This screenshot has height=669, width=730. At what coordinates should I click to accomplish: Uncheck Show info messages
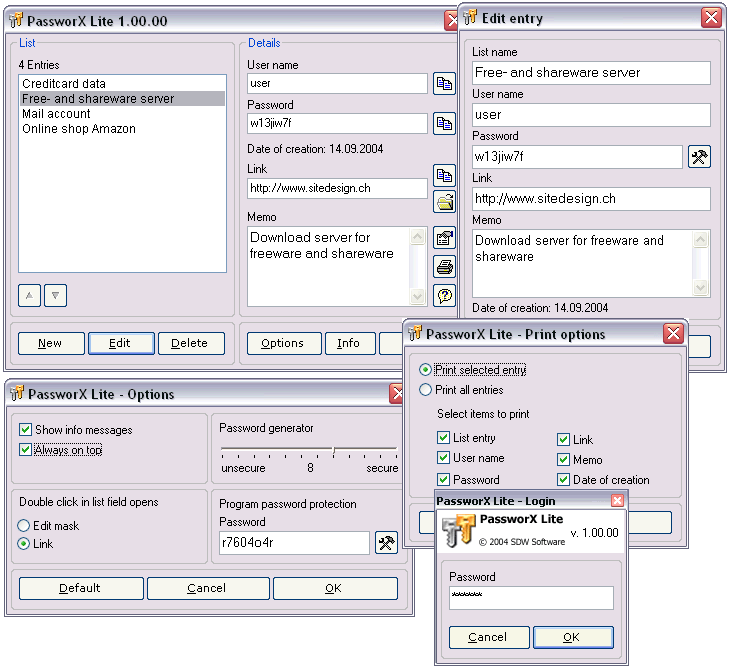pyautogui.click(x=26, y=430)
